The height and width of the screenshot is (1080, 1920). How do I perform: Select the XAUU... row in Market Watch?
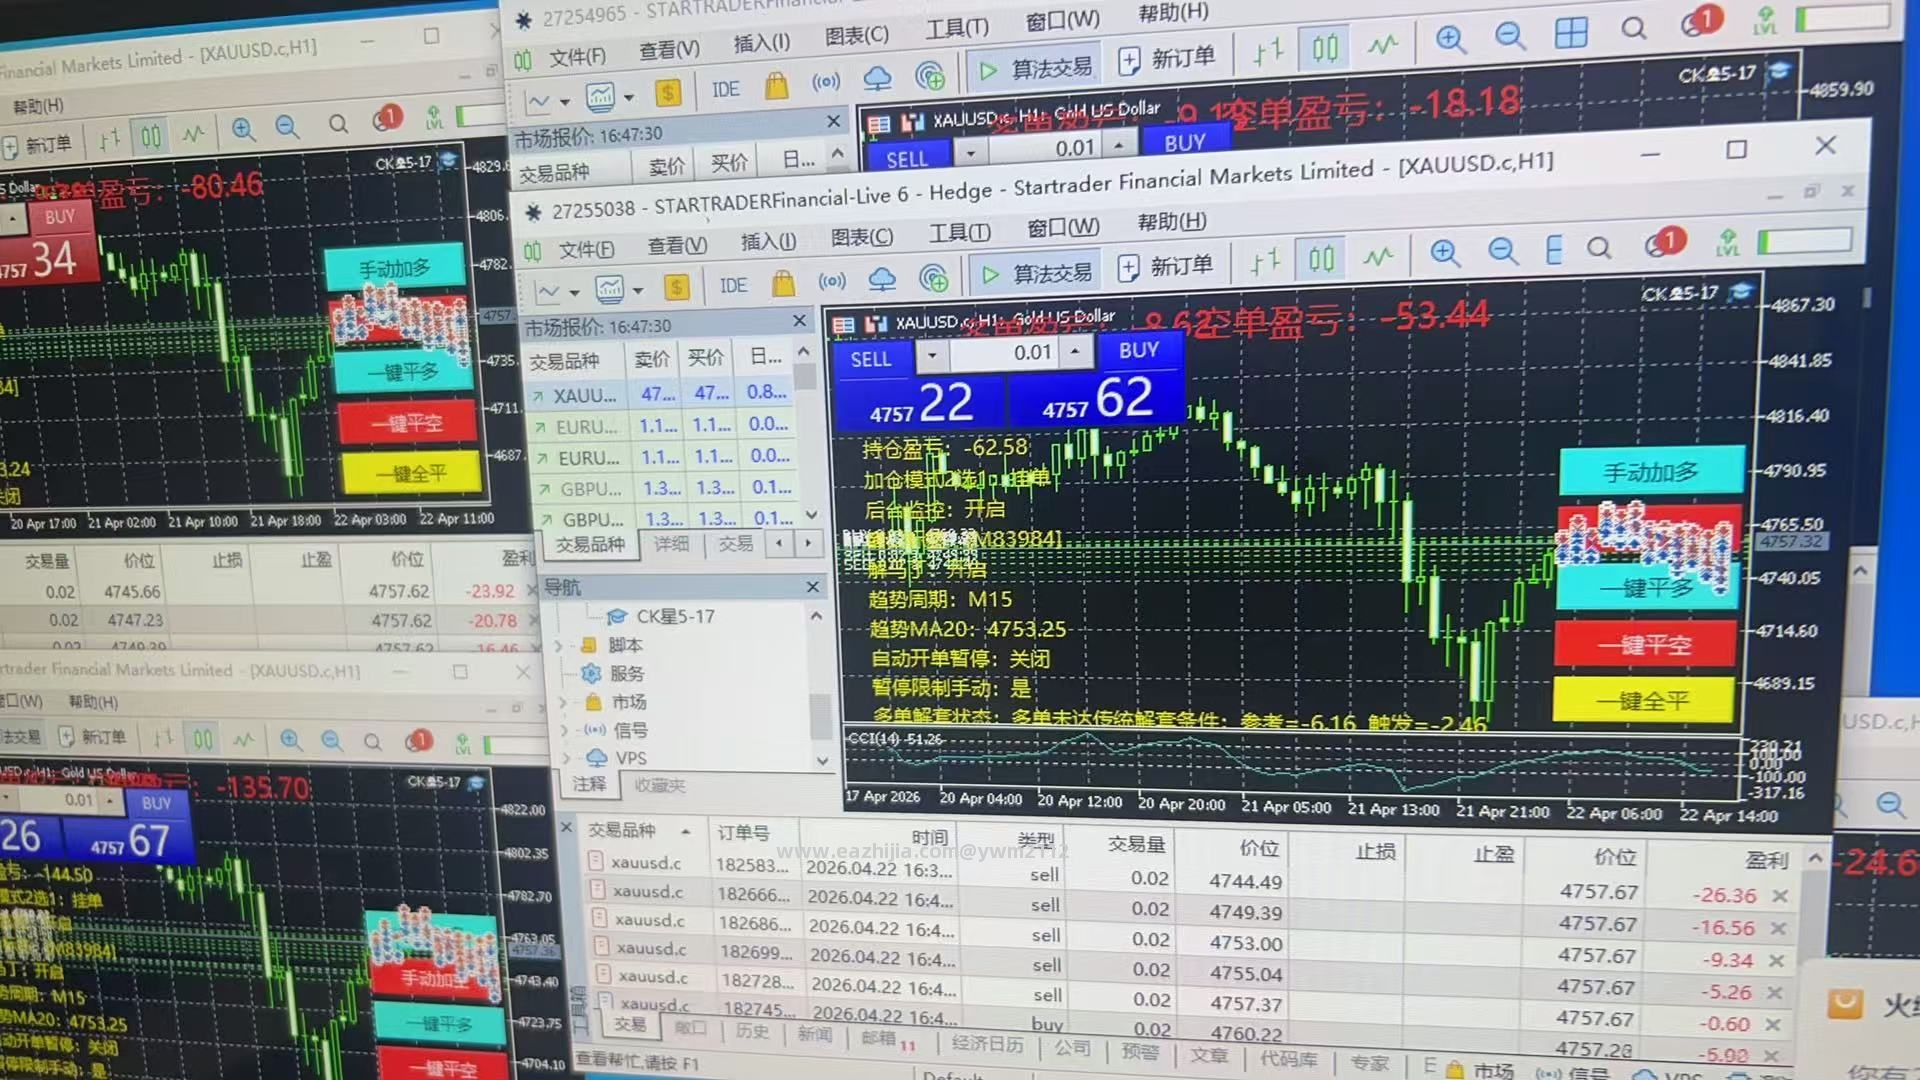[x=661, y=394]
